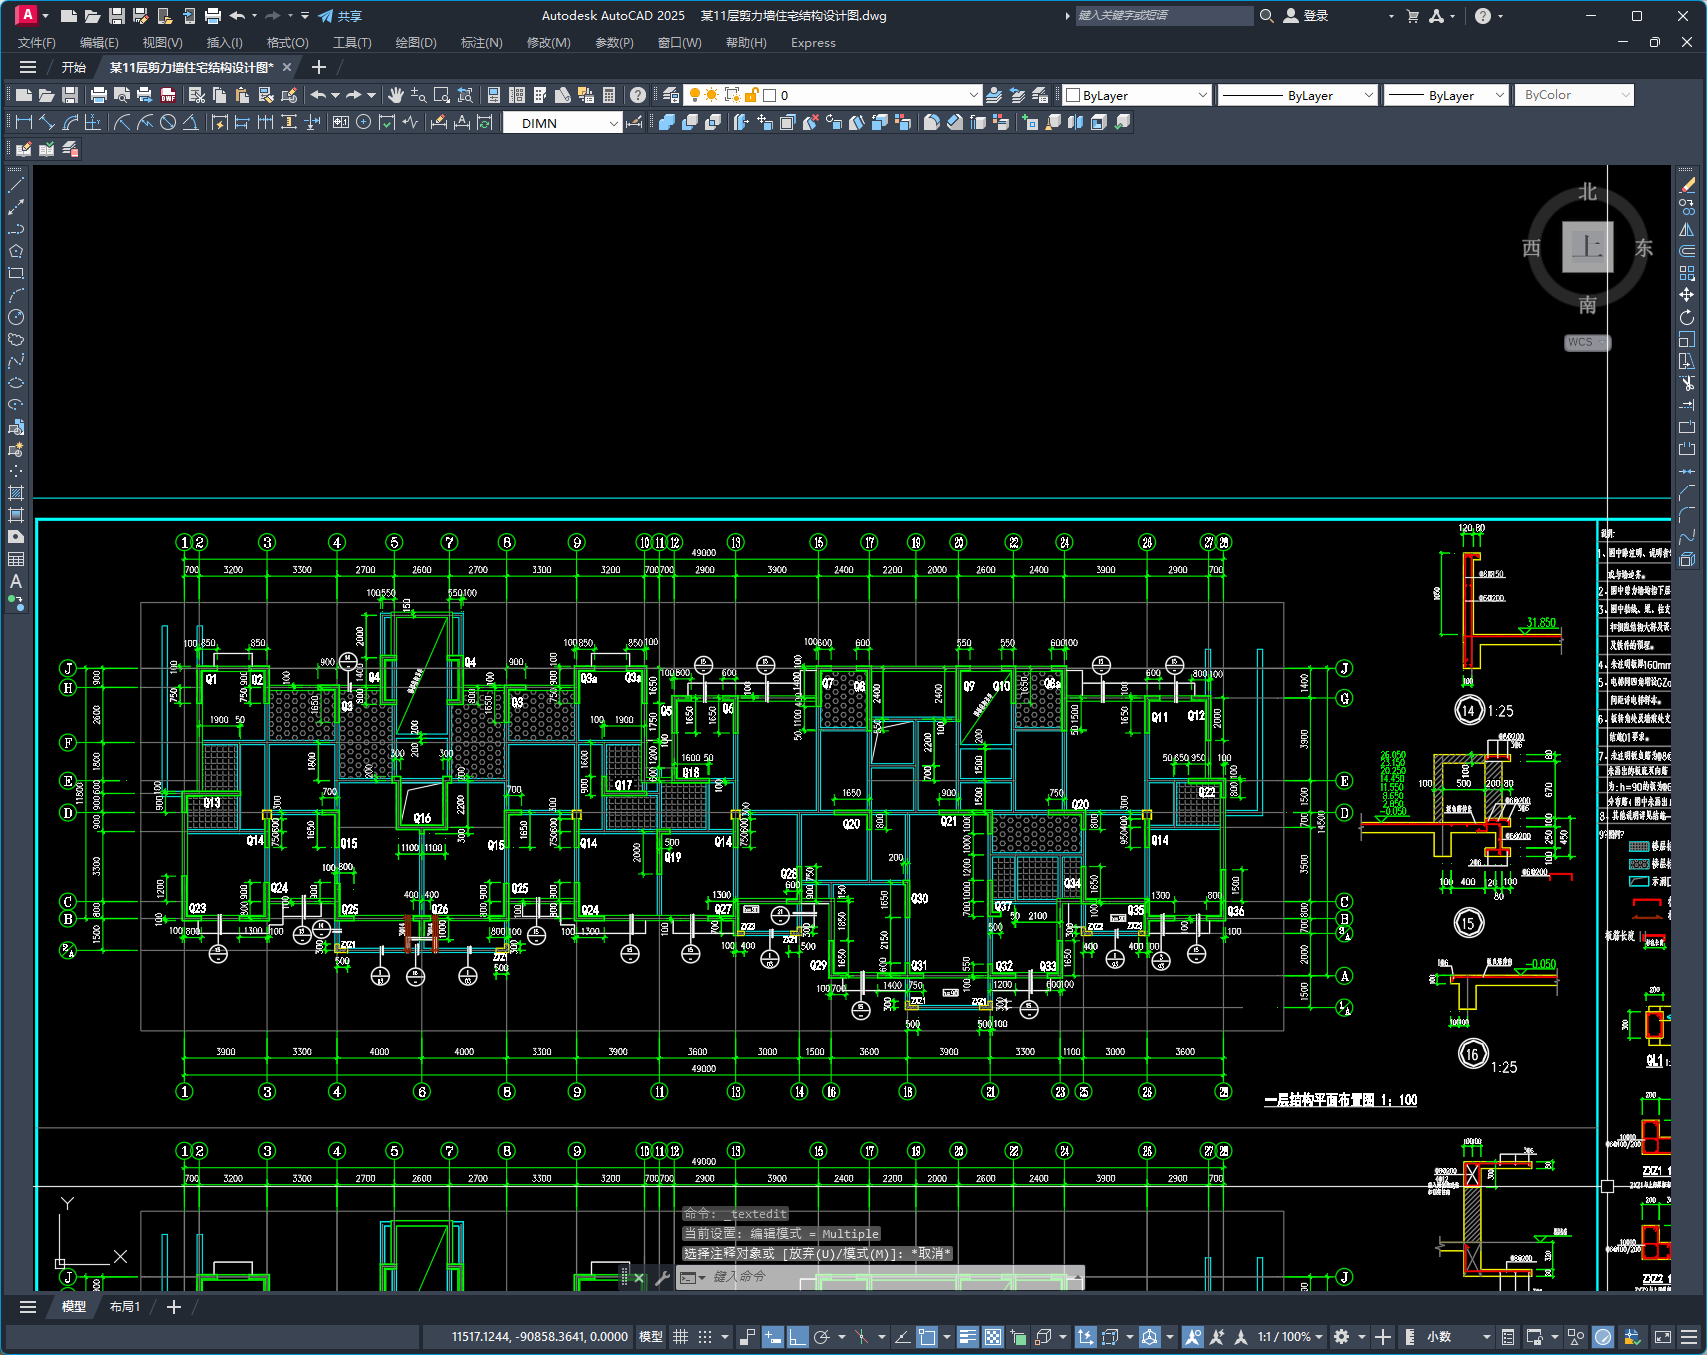Click the 模型 button in status bar
The height and width of the screenshot is (1355, 1707).
[x=650, y=1337]
